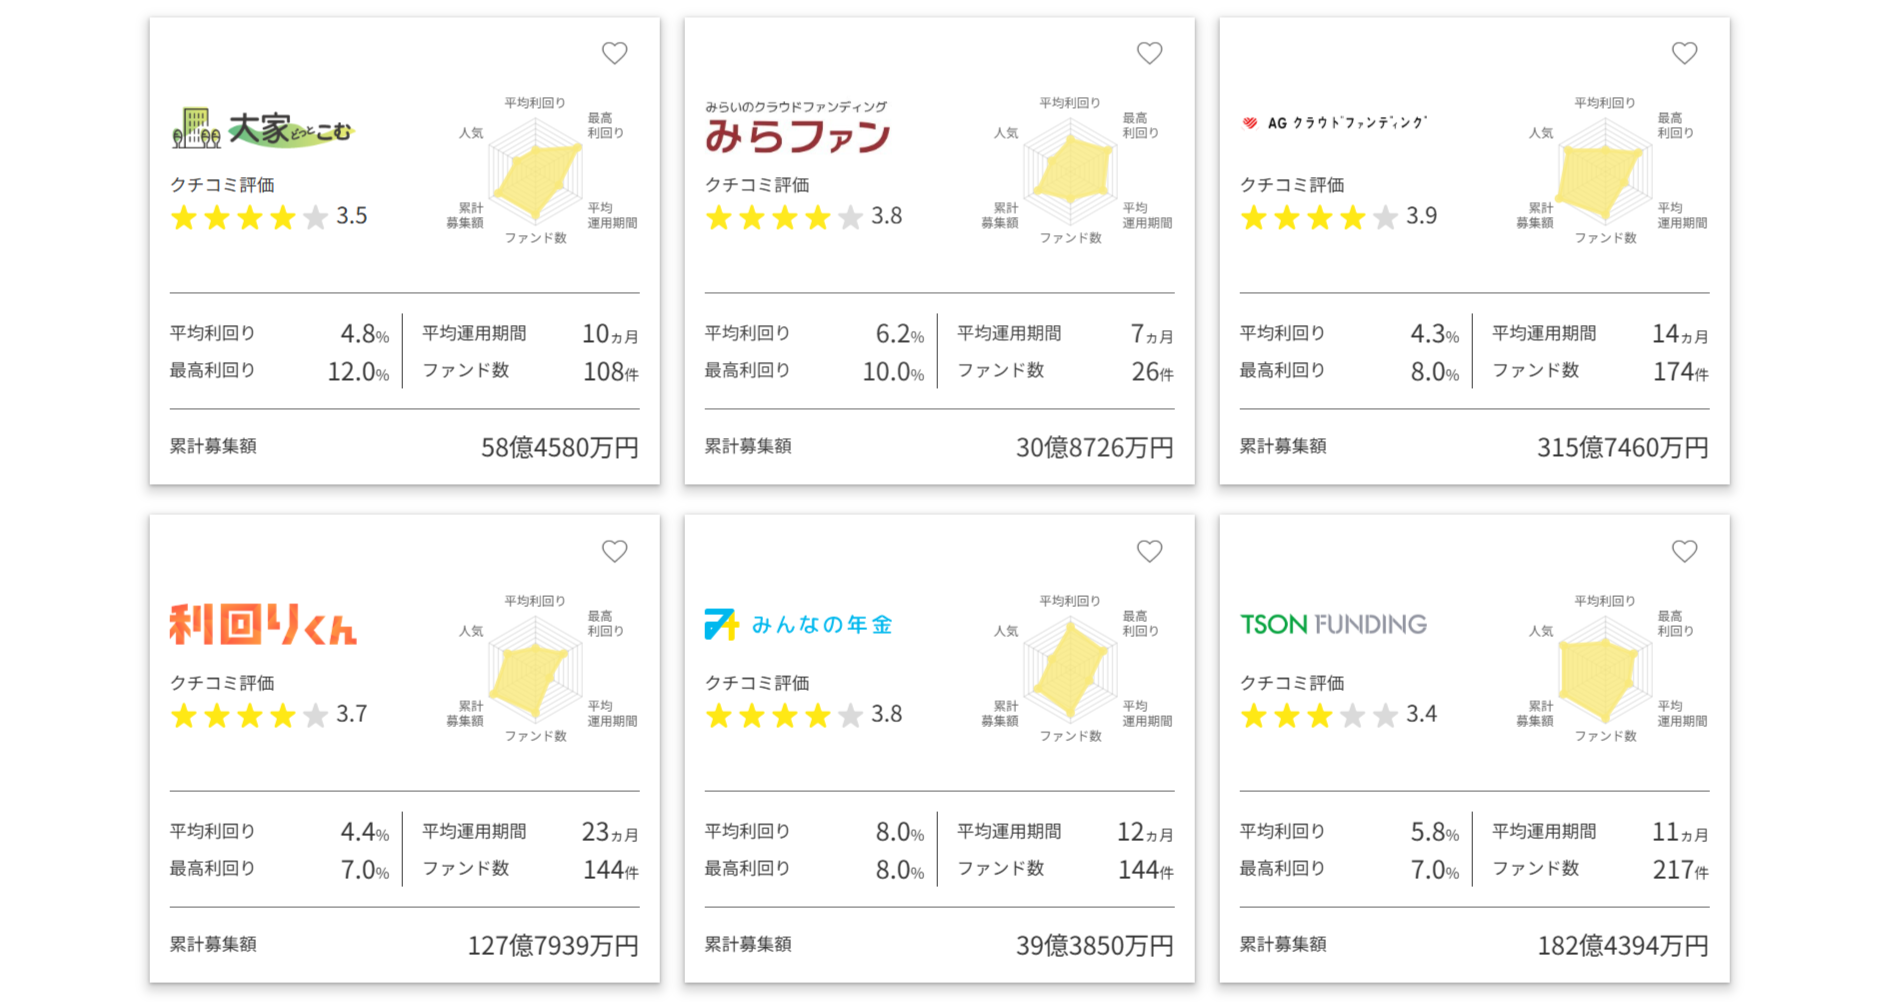
Task: Select the みんなの年金 logo
Action: (x=797, y=625)
